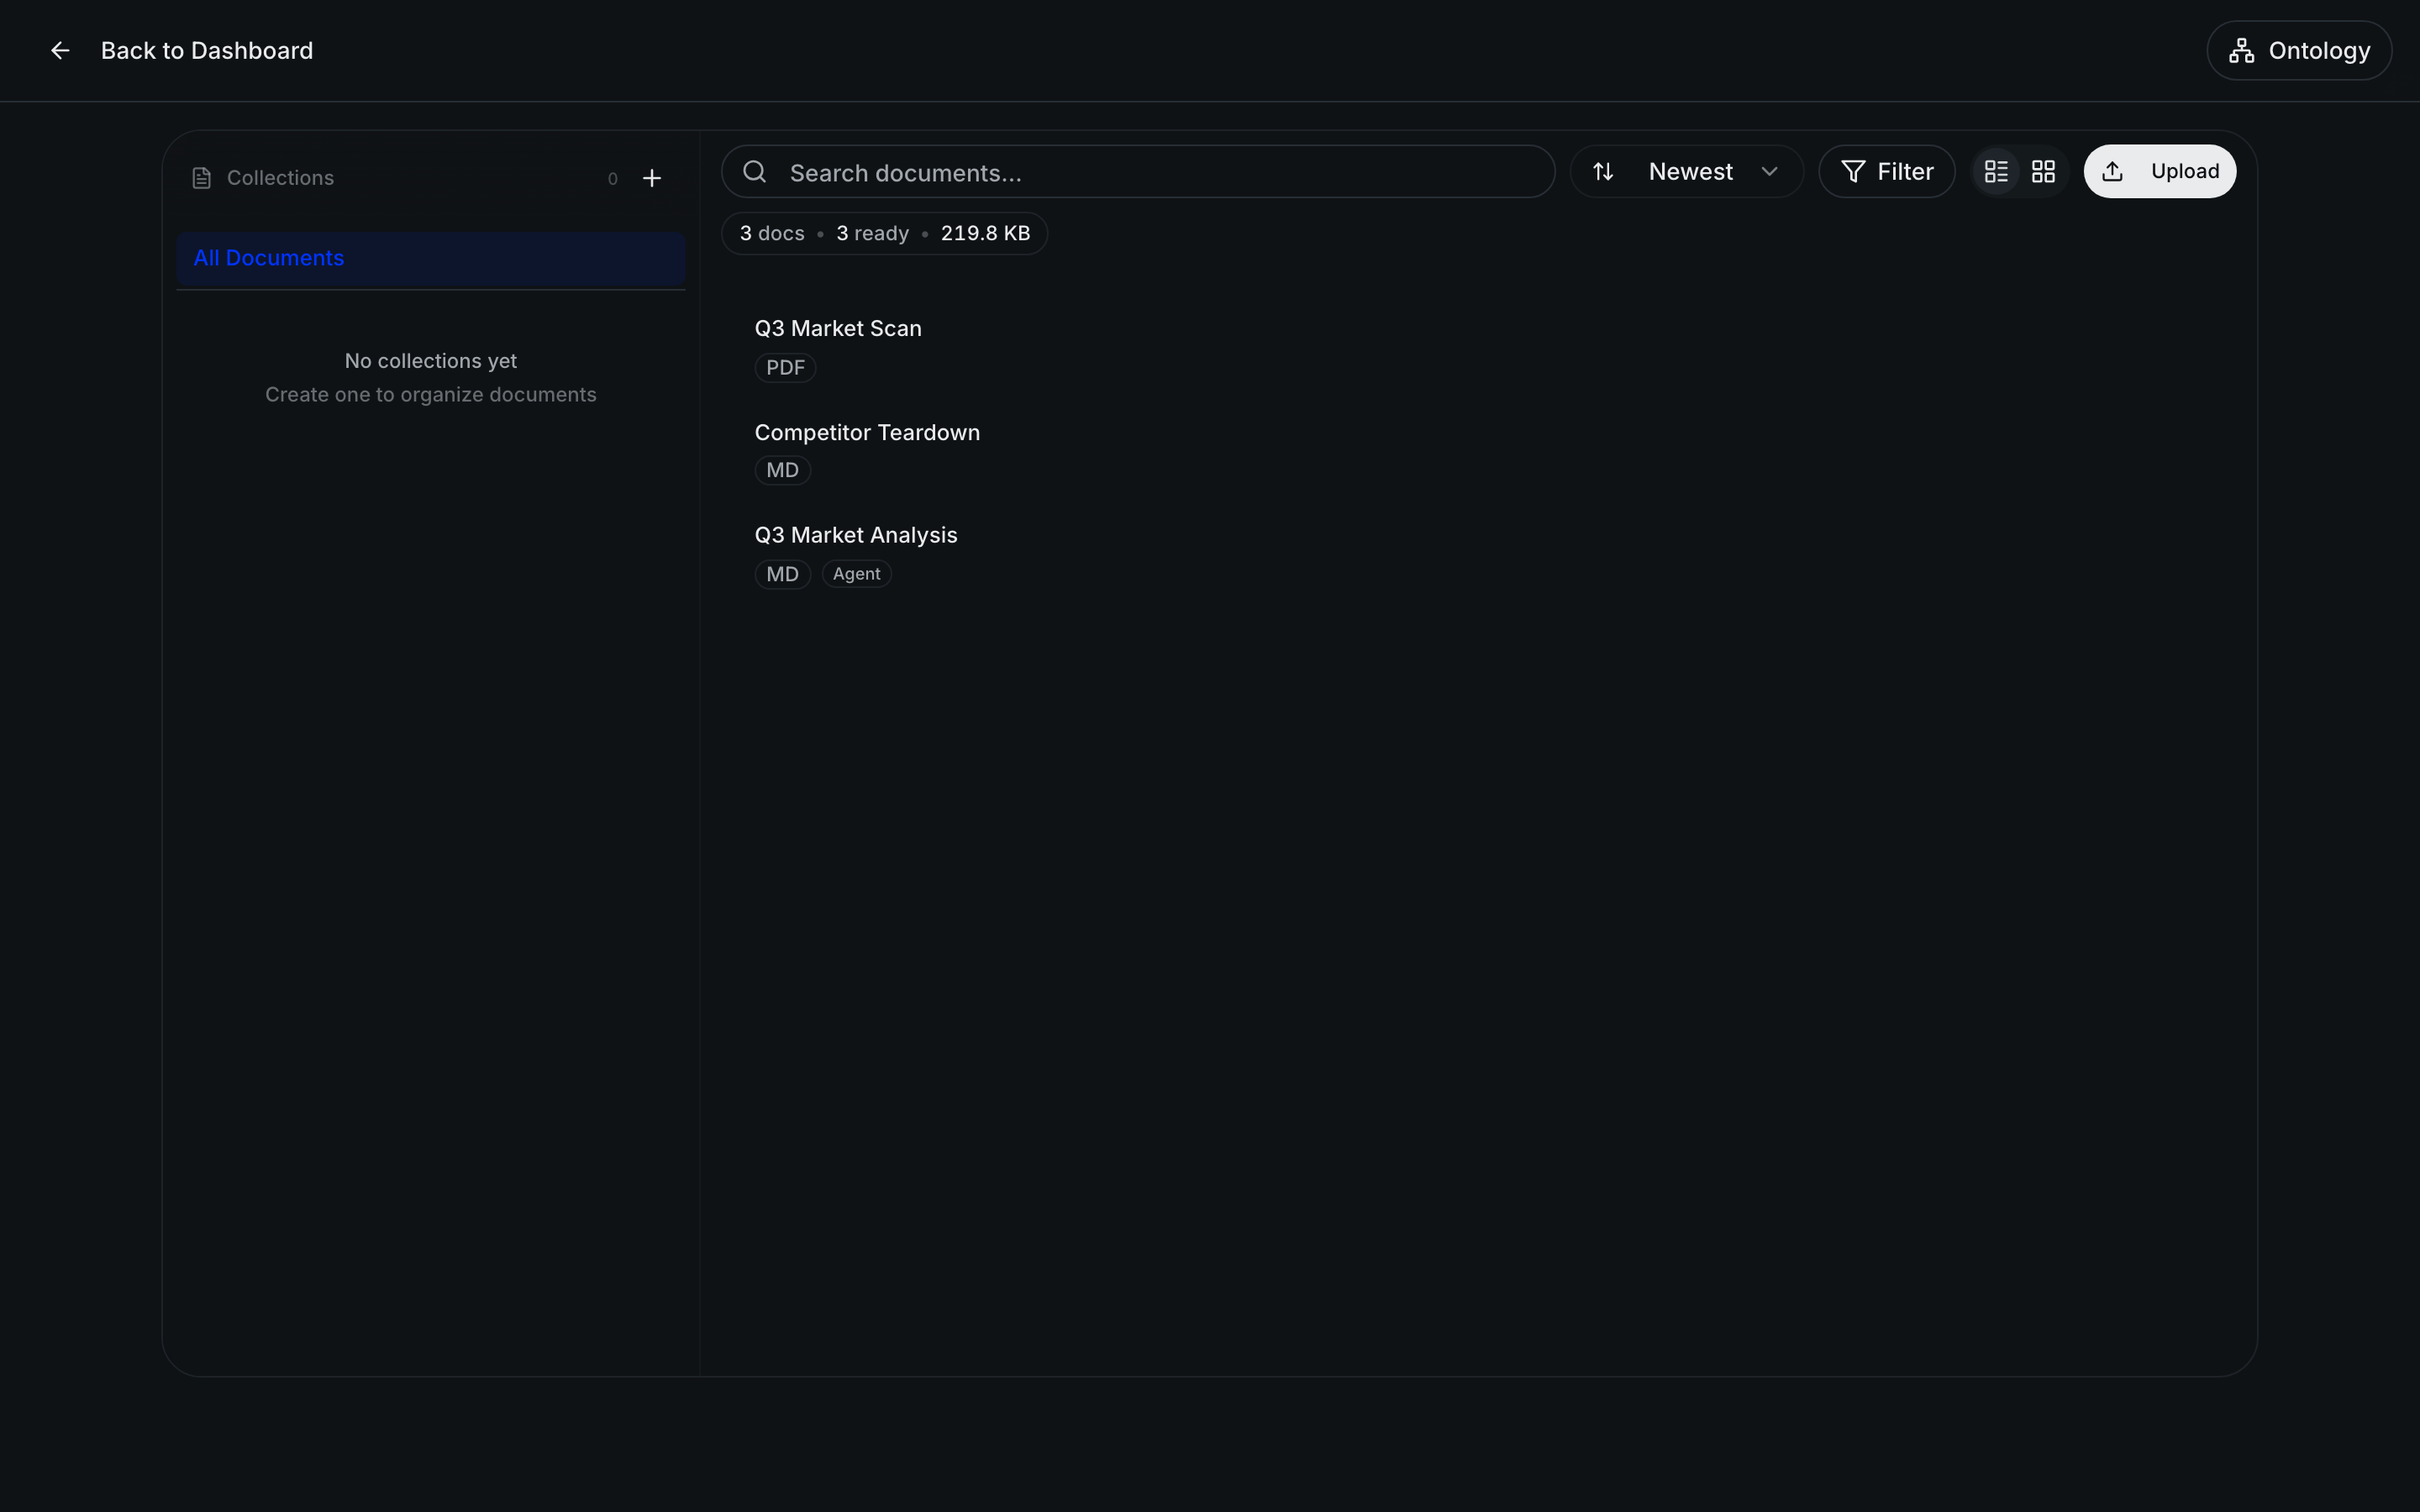Click the search magnifier icon
The image size is (2420, 1512).
pyautogui.click(x=755, y=172)
